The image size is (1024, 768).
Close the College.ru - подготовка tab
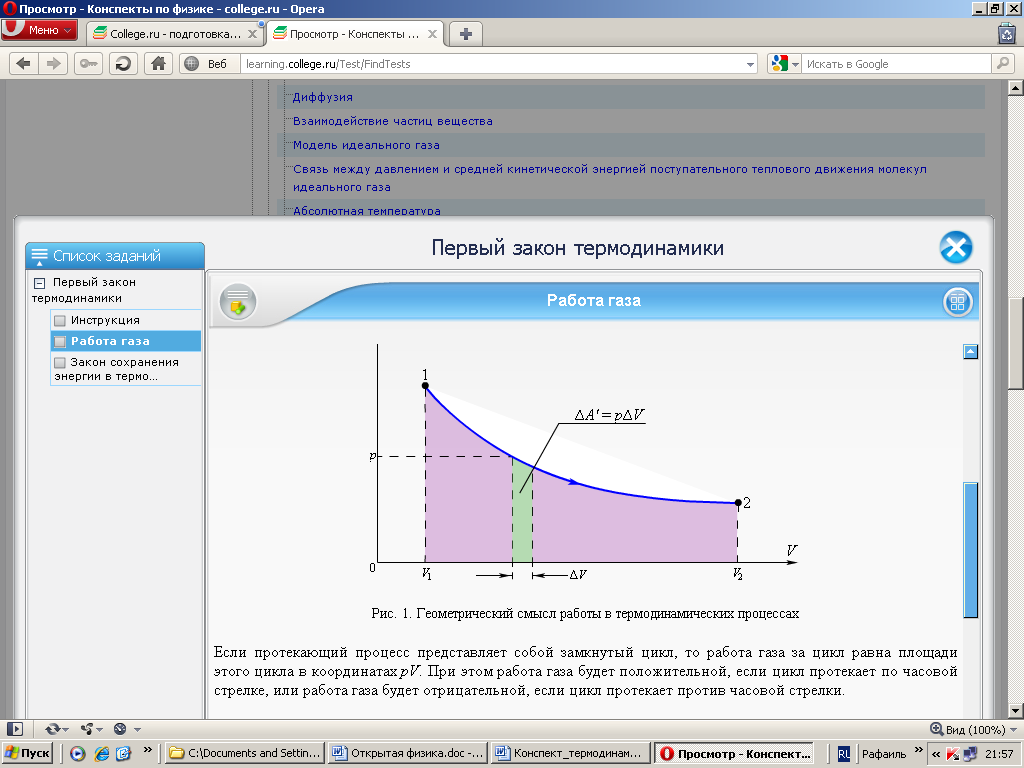coord(252,34)
